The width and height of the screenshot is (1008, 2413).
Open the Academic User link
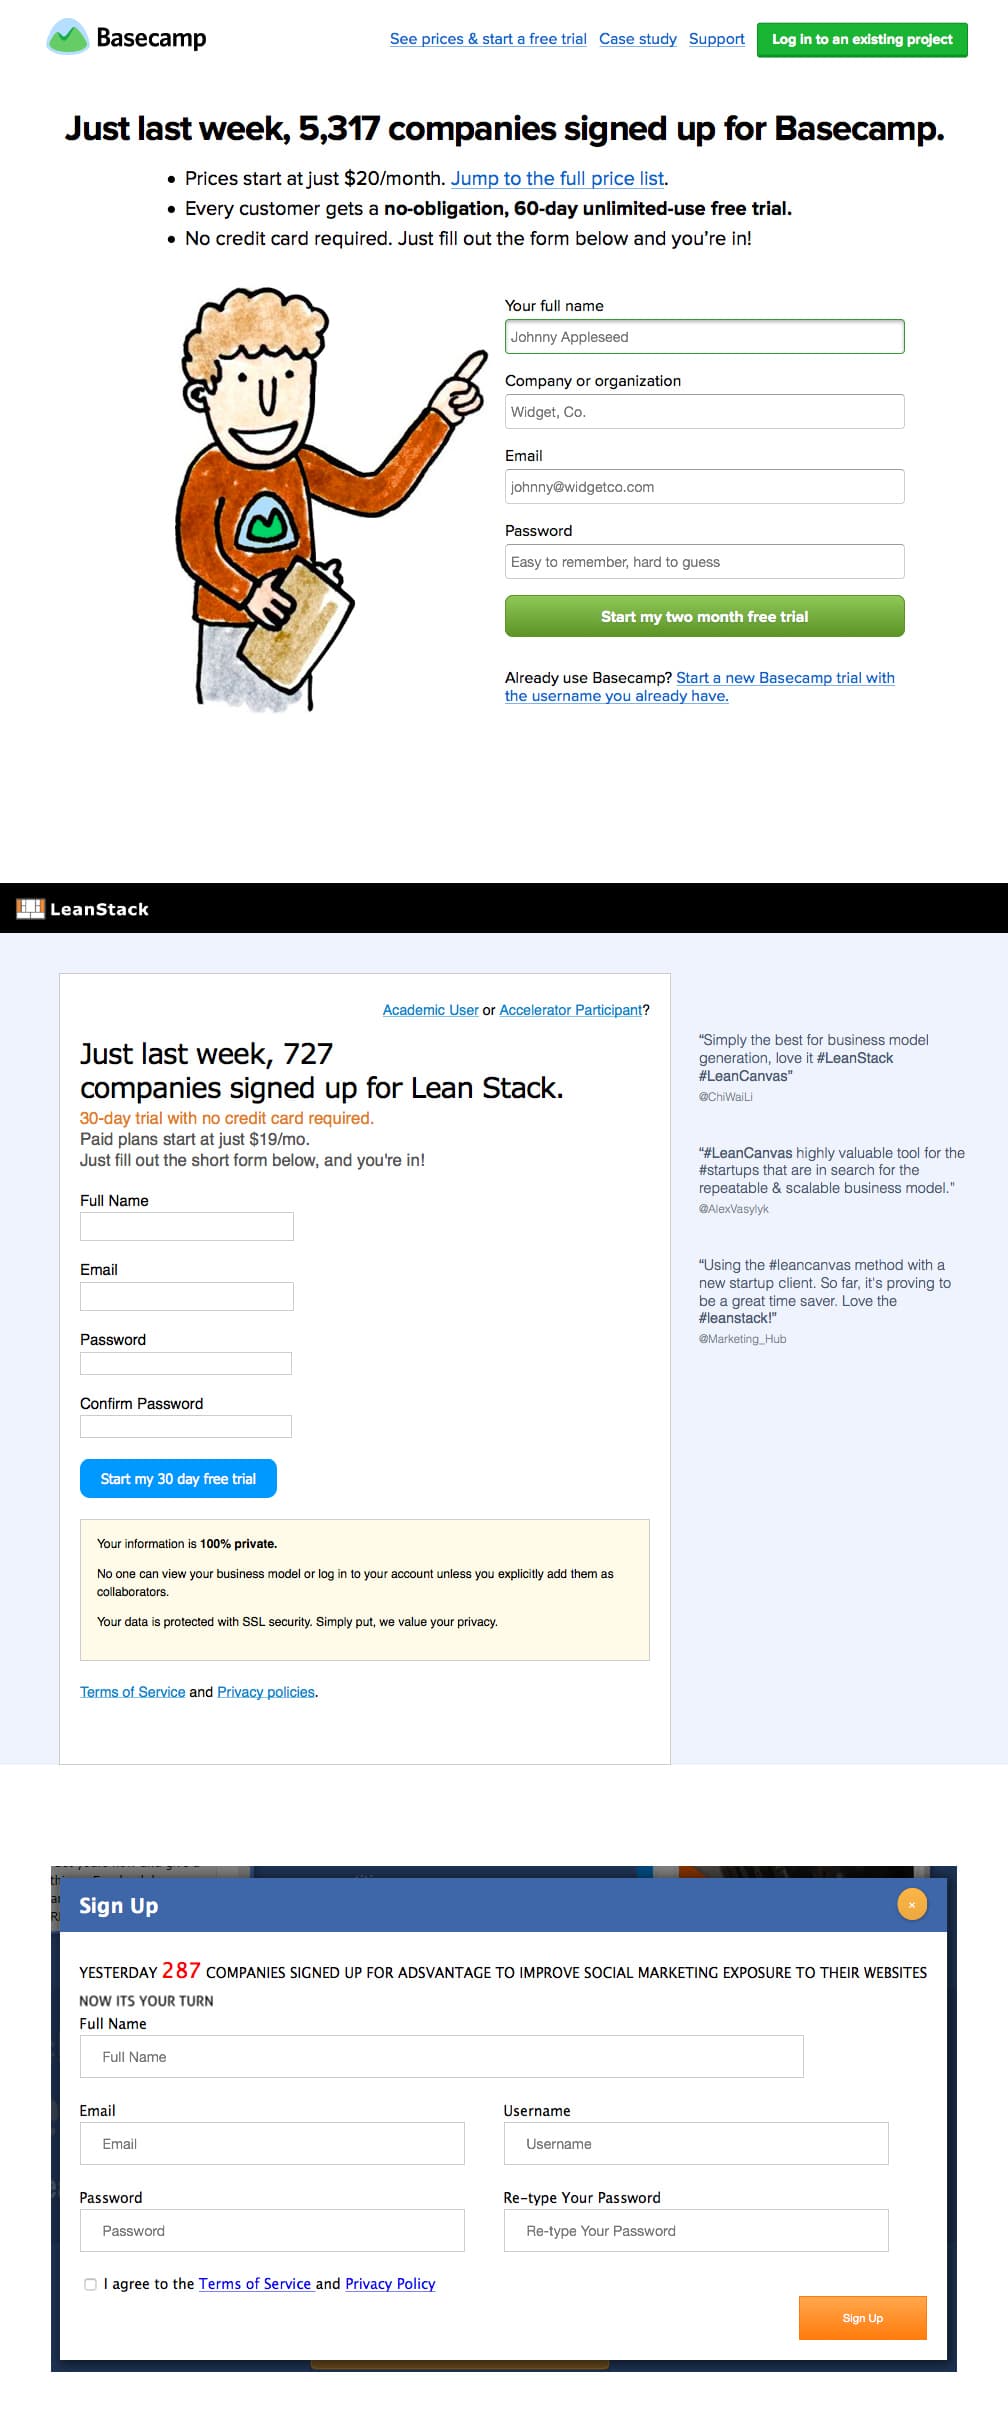(430, 1010)
